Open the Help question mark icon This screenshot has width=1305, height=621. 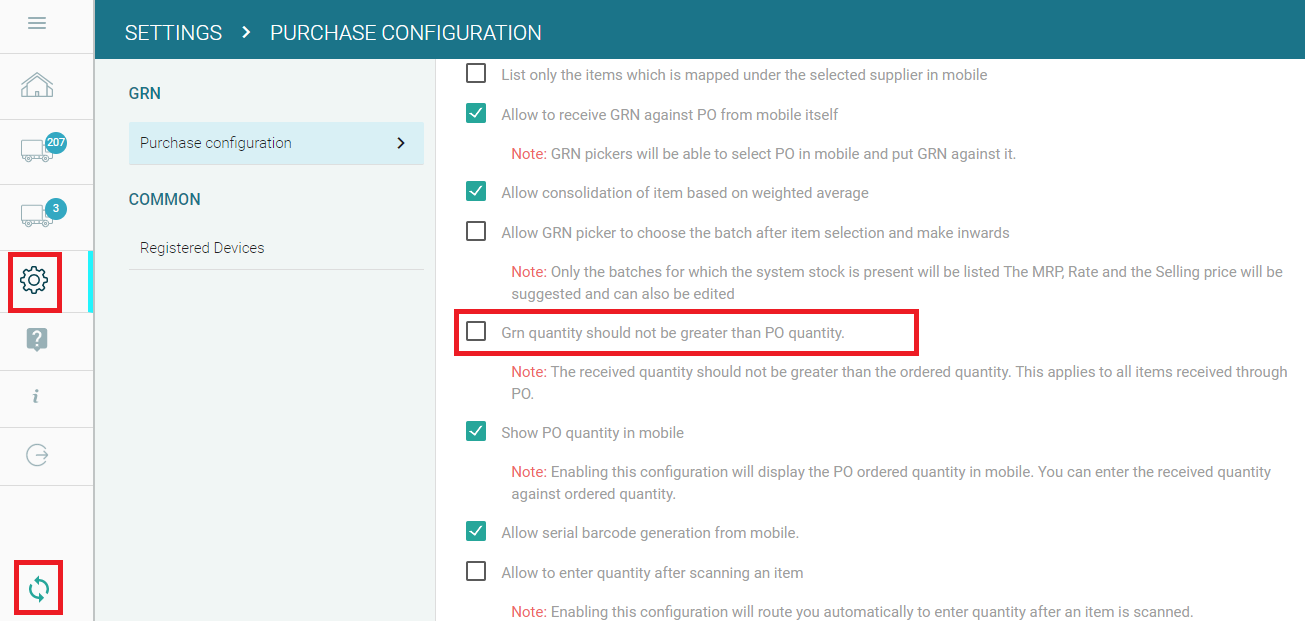(37, 339)
